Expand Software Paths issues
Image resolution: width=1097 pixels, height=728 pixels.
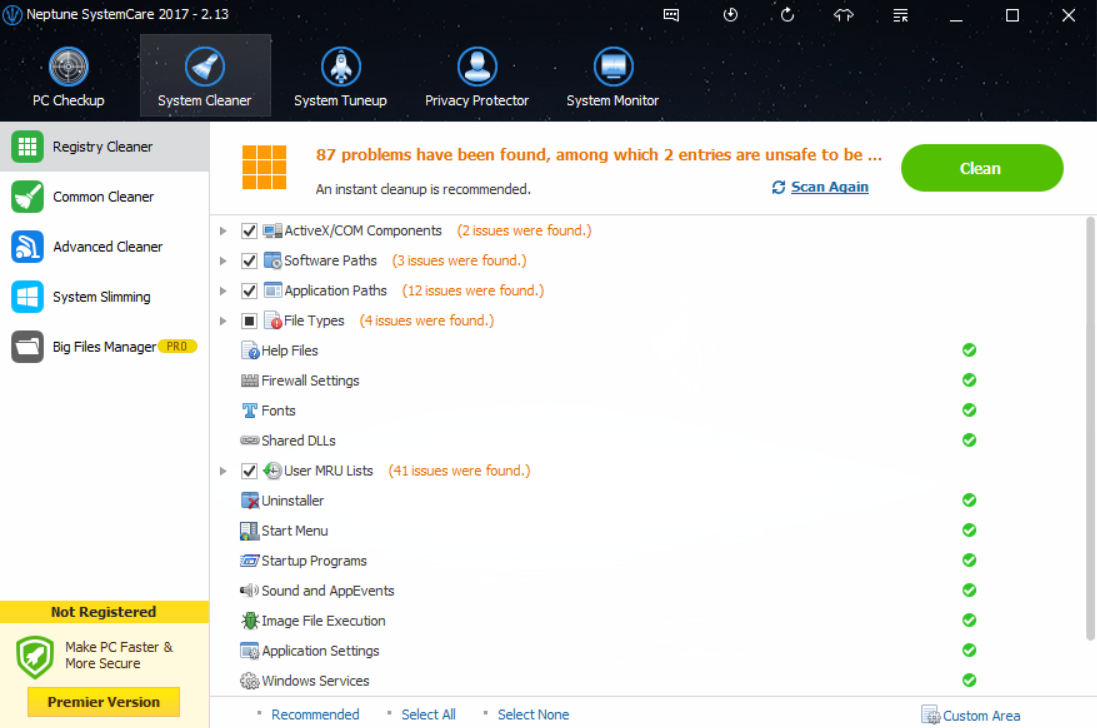click(x=223, y=260)
